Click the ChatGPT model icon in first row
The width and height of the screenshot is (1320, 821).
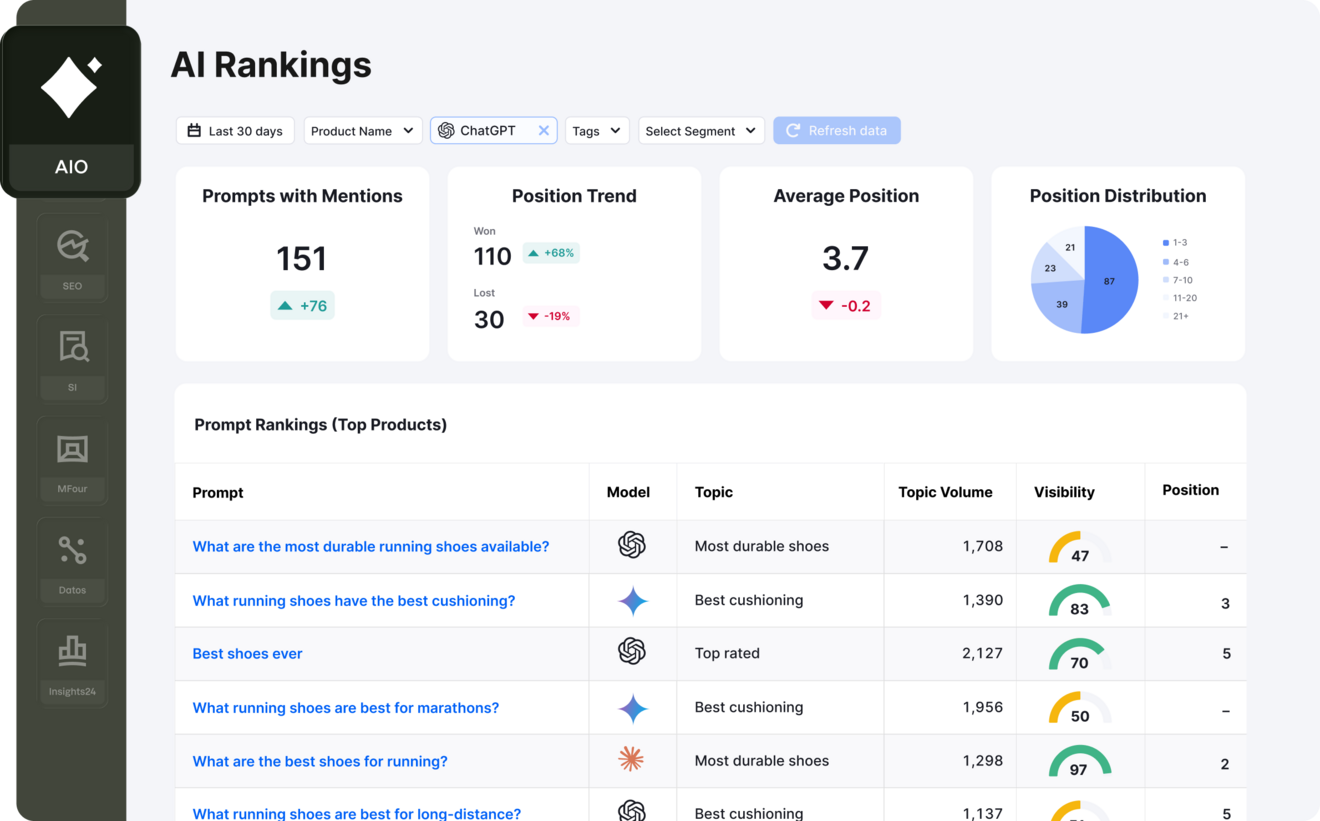pos(632,545)
